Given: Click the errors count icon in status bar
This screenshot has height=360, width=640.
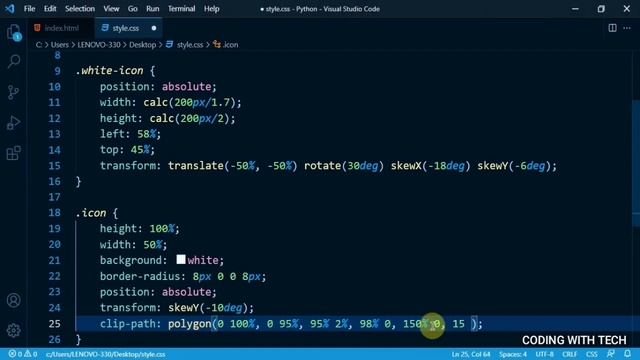Looking at the screenshot, I should tap(15, 354).
